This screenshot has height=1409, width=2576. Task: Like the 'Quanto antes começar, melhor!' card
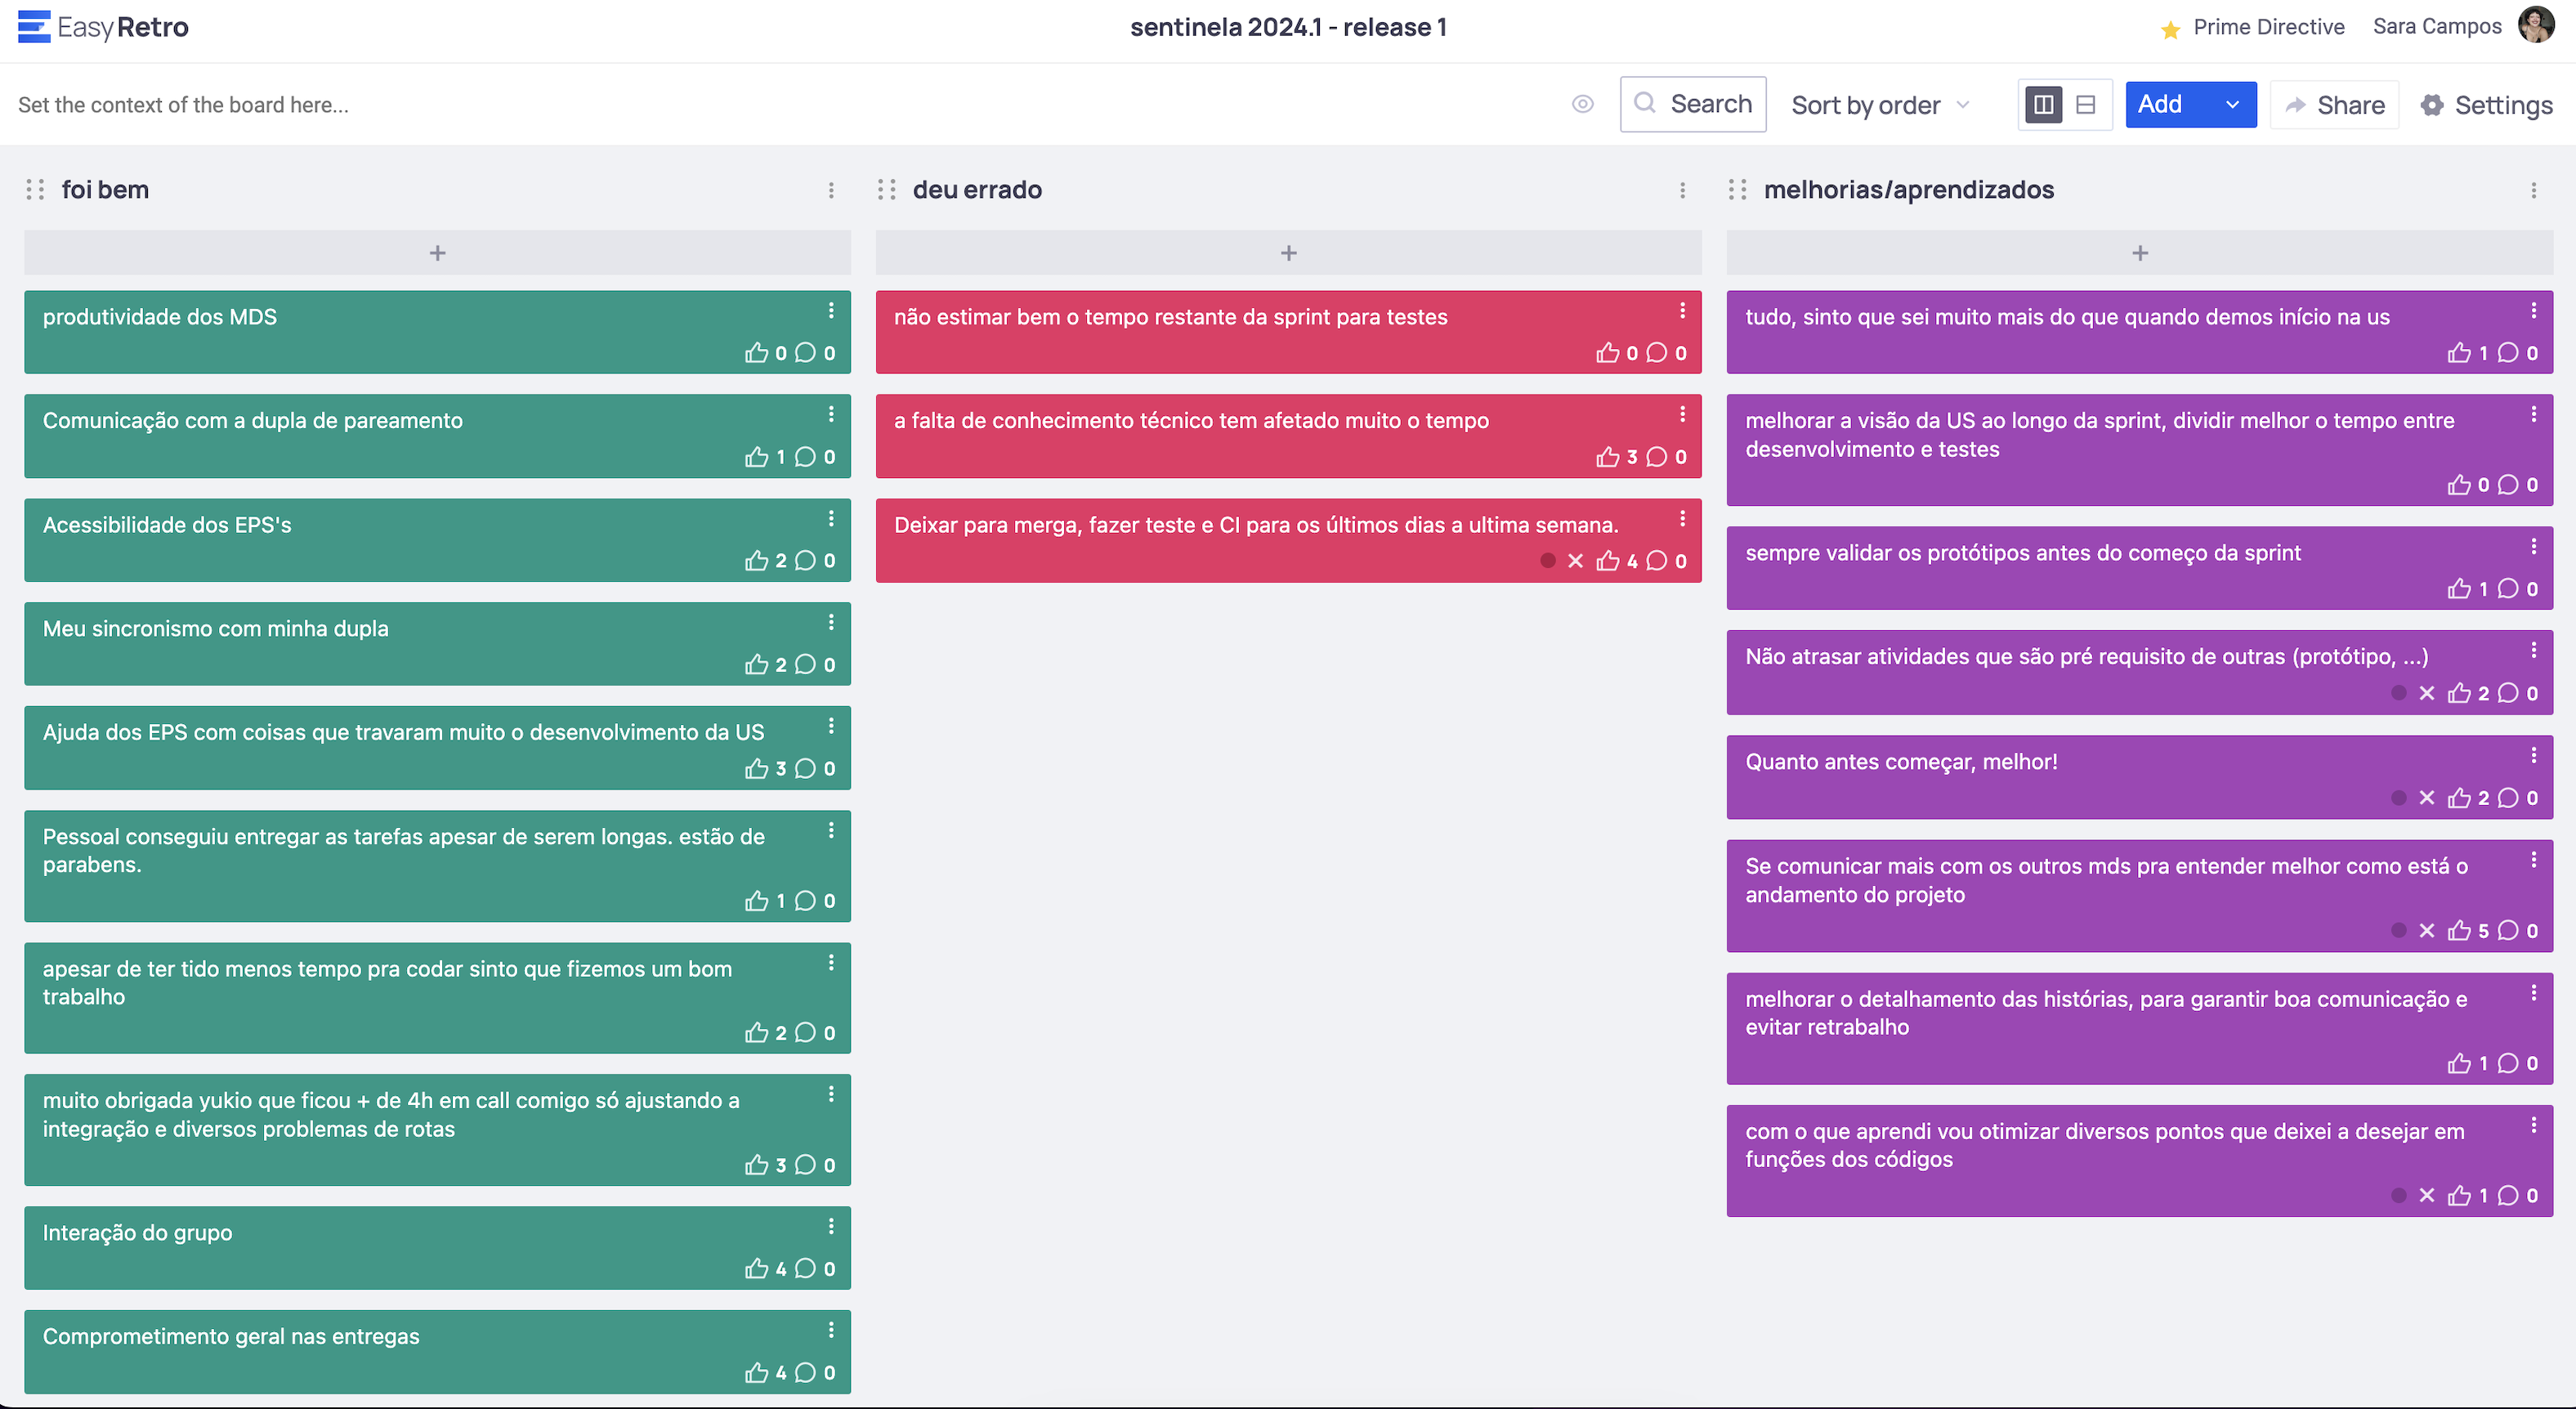pyautogui.click(x=2459, y=798)
